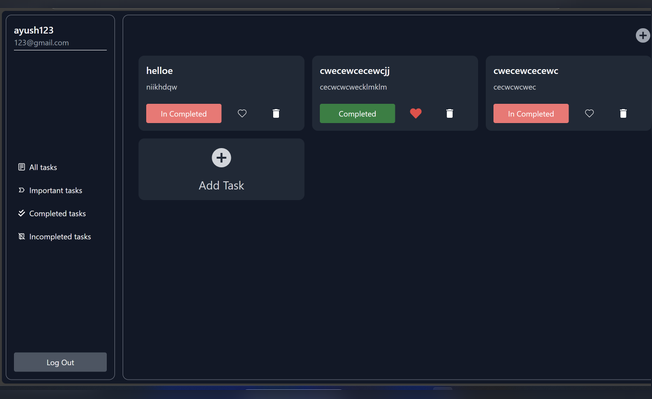Image resolution: width=652 pixels, height=399 pixels.
Task: Toggle cwecewcecewc In Completed status button
Action: click(531, 113)
